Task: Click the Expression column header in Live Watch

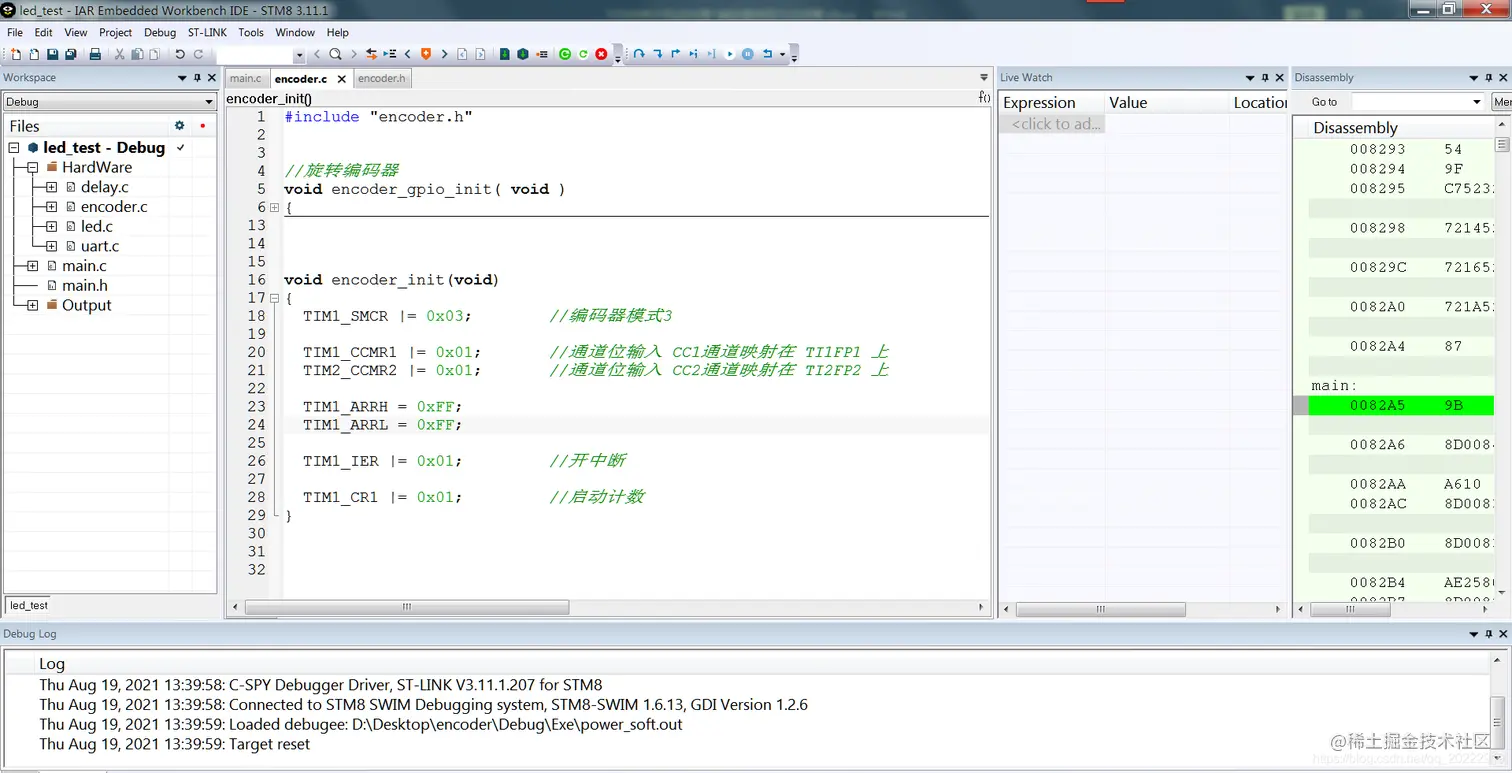Action: pos(1052,102)
